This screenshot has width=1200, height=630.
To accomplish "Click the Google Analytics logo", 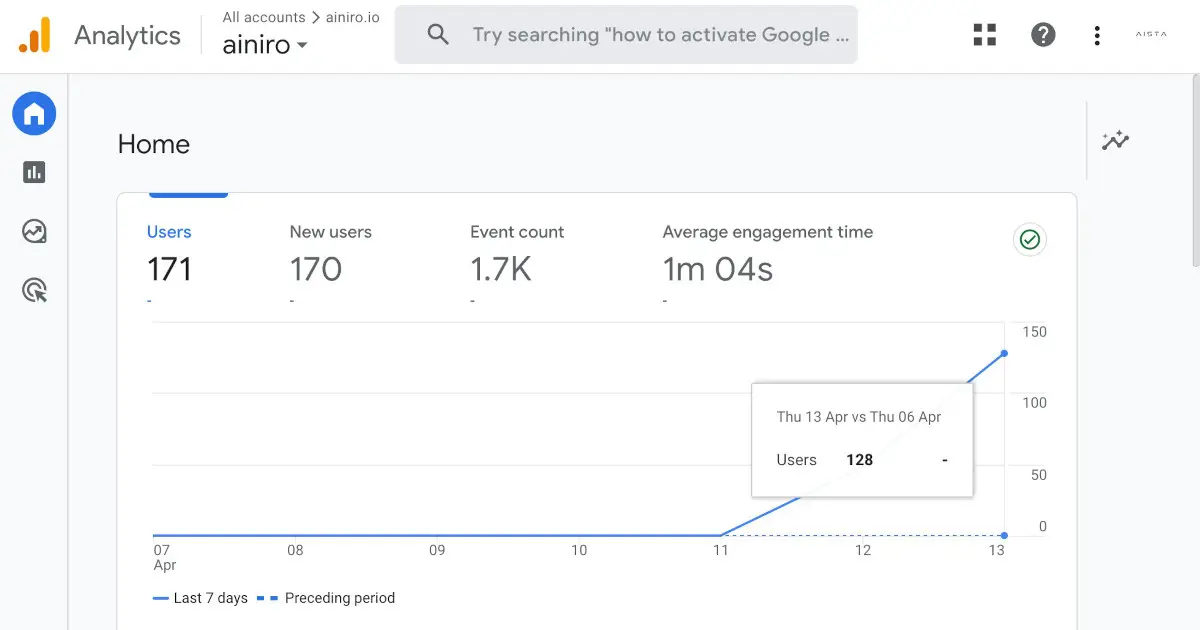I will point(34,35).
